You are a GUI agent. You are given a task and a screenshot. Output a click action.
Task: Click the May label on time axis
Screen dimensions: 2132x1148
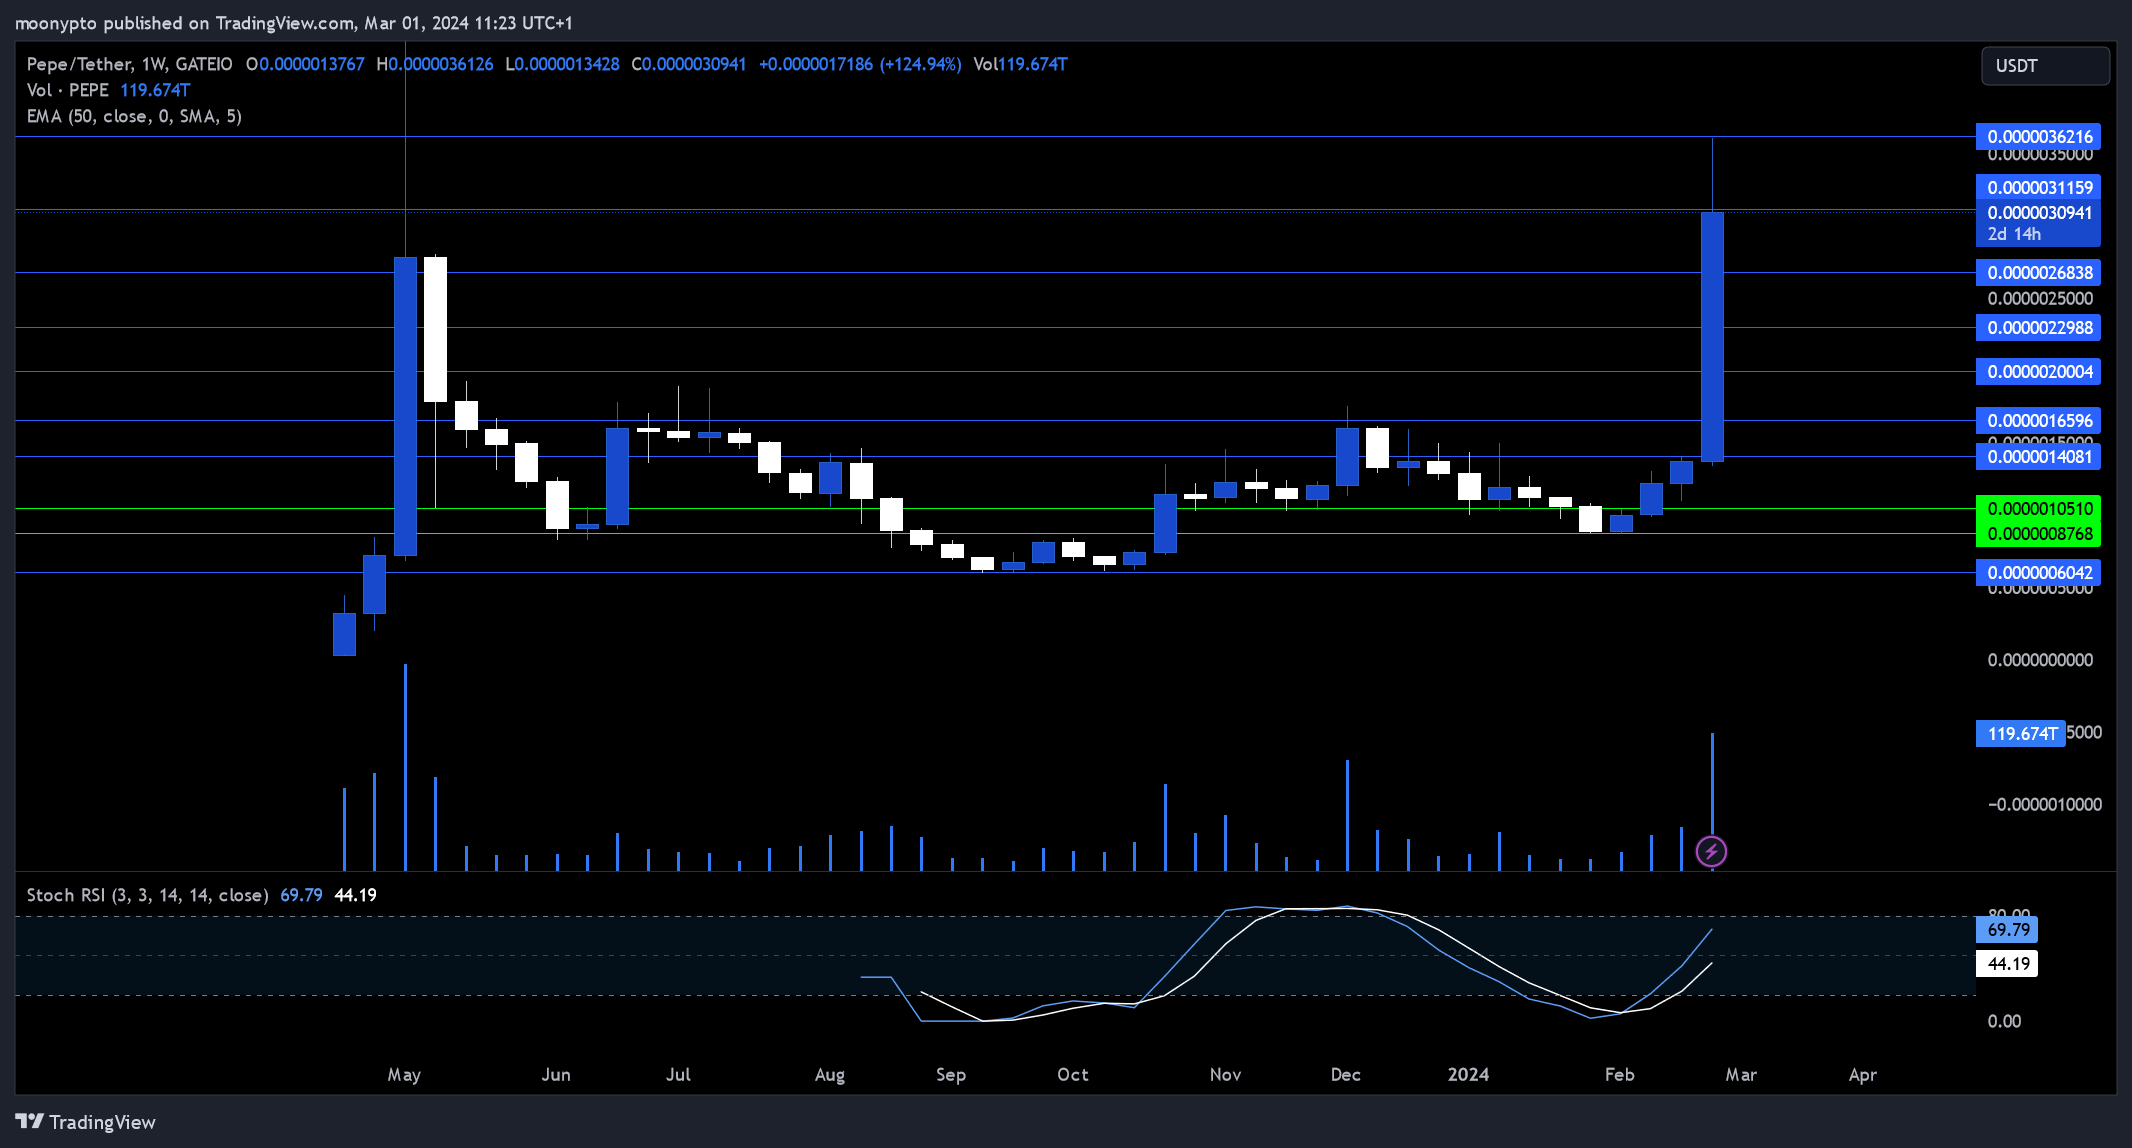click(404, 1075)
